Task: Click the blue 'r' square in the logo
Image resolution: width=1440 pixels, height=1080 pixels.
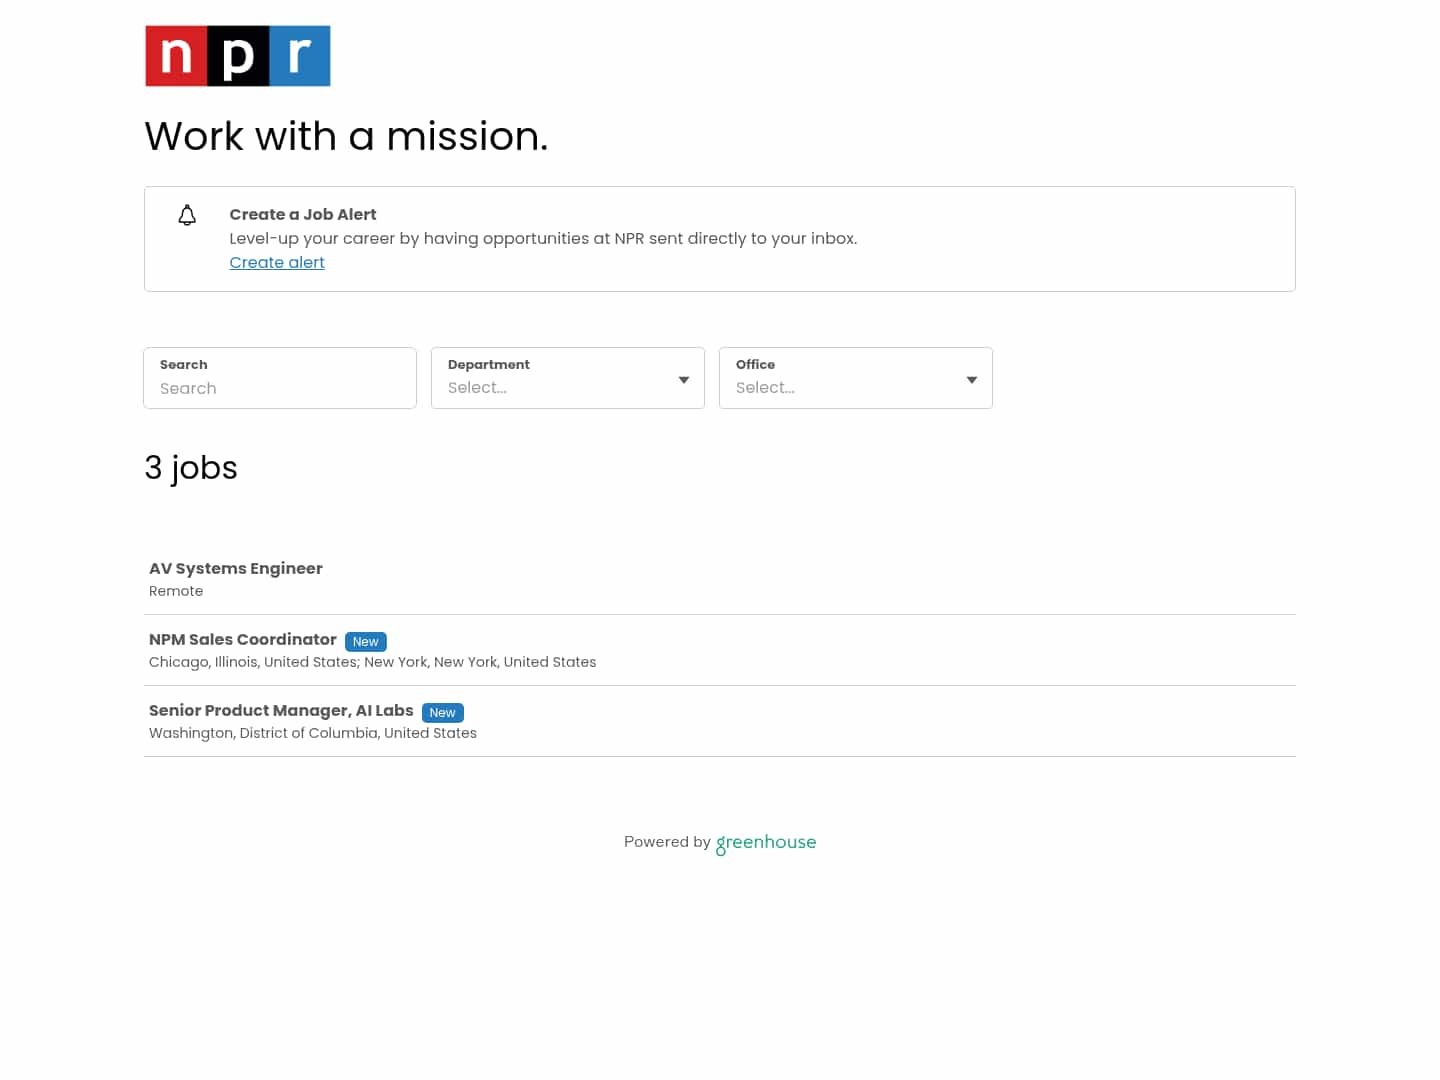Action: [299, 55]
